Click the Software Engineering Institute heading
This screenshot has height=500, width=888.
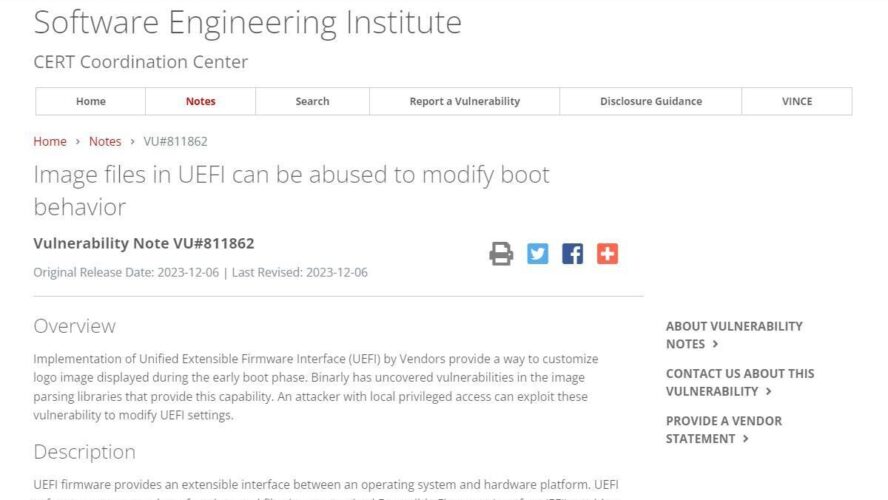pos(247,23)
